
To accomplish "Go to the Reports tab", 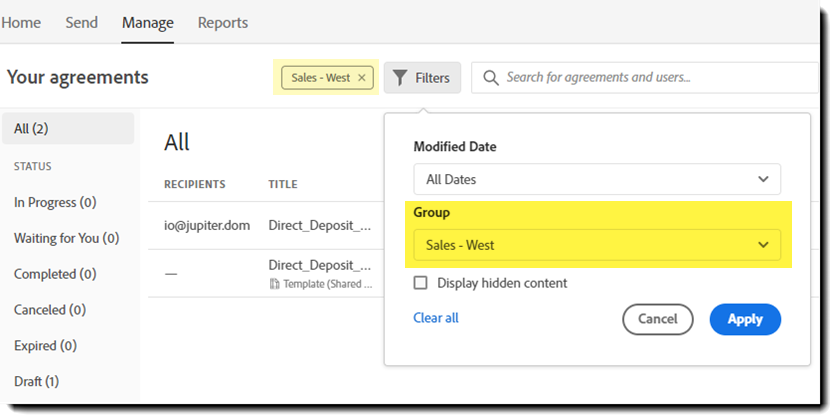I will tap(222, 22).
